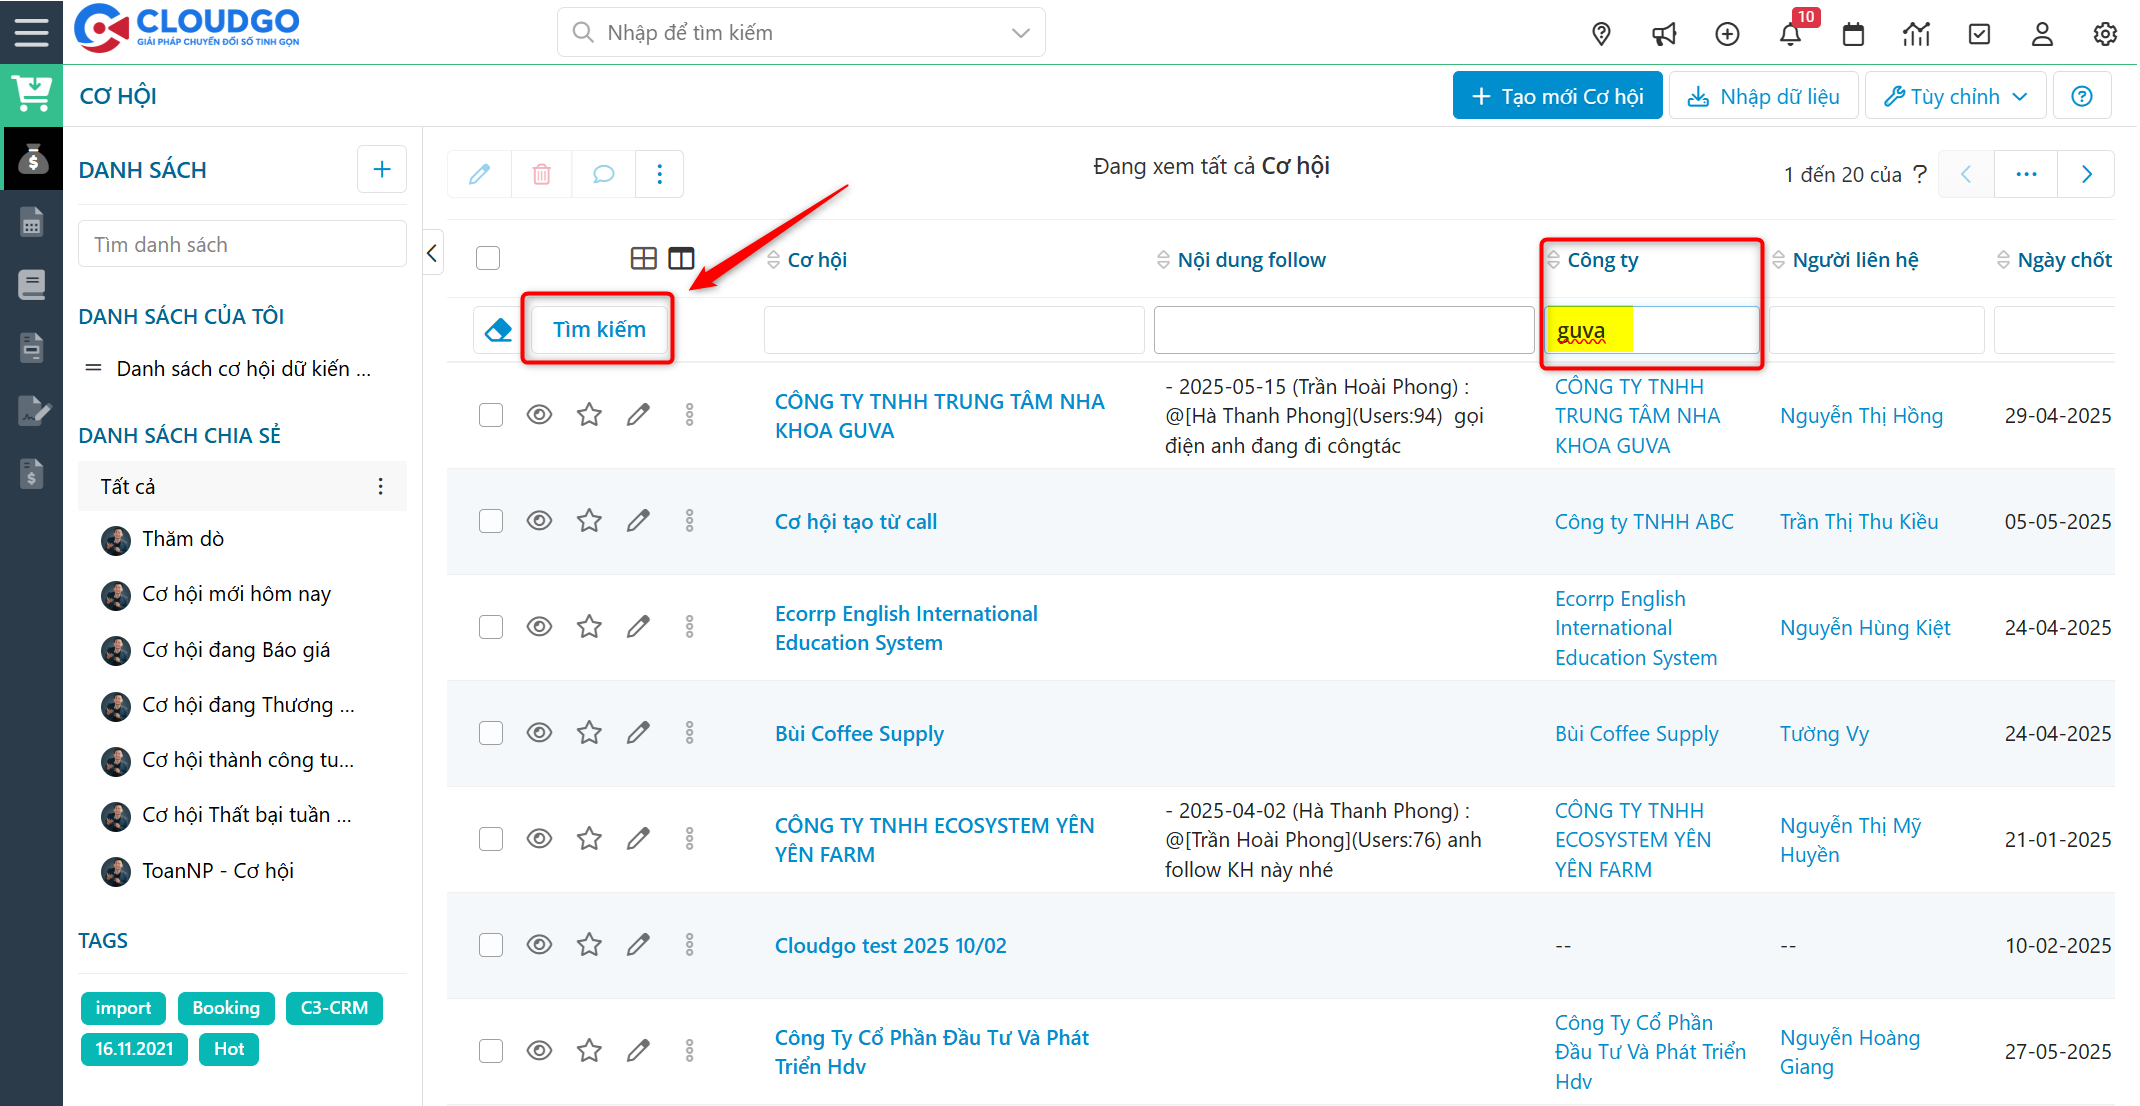This screenshot has height=1106, width=2140.
Task: Check the Cơ hội tạo từ call row
Action: 490,521
